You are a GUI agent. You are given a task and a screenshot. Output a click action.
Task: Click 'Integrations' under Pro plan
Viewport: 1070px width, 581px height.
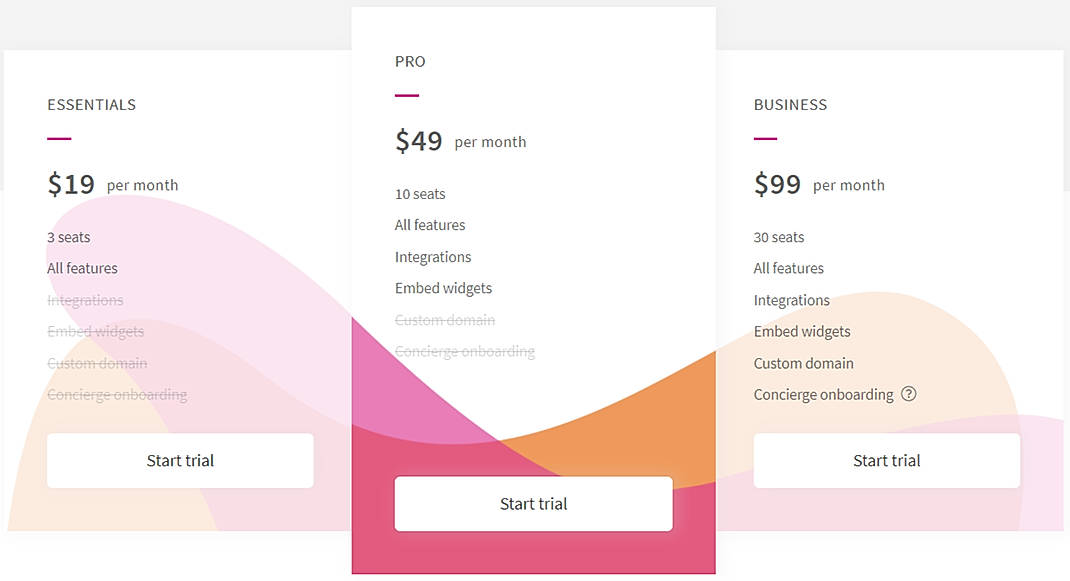click(433, 256)
